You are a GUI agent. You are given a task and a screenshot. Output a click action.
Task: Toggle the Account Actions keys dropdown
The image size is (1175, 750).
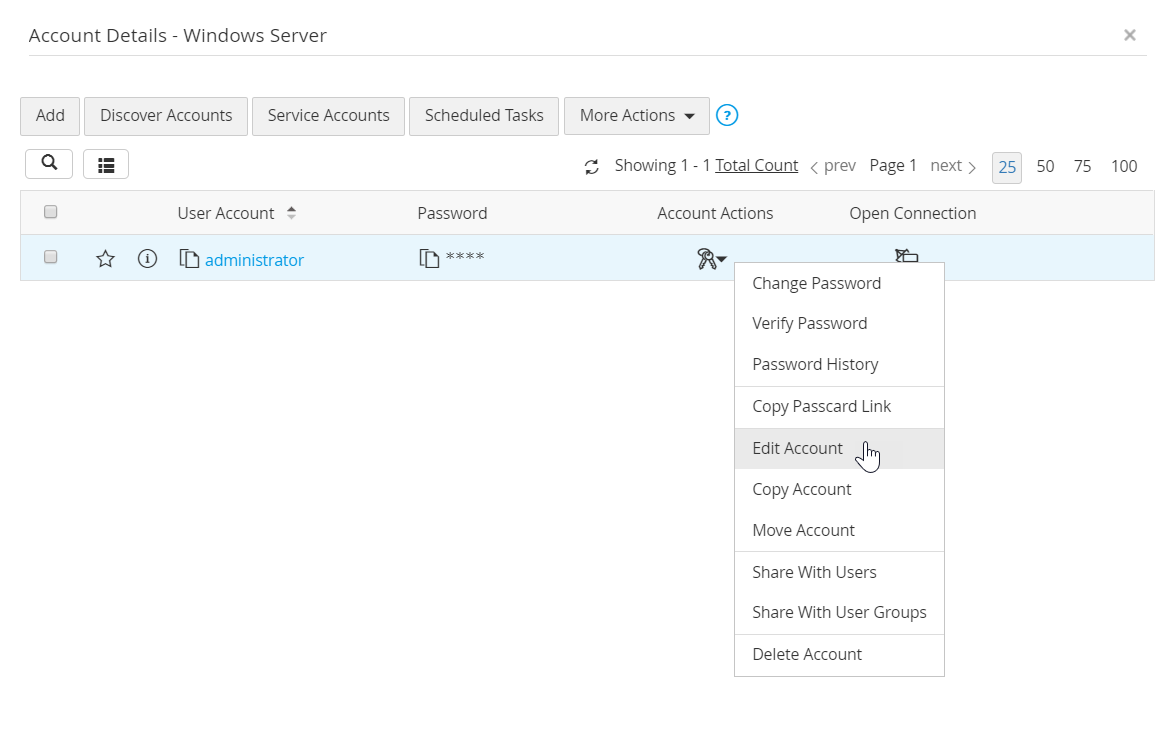pos(711,260)
